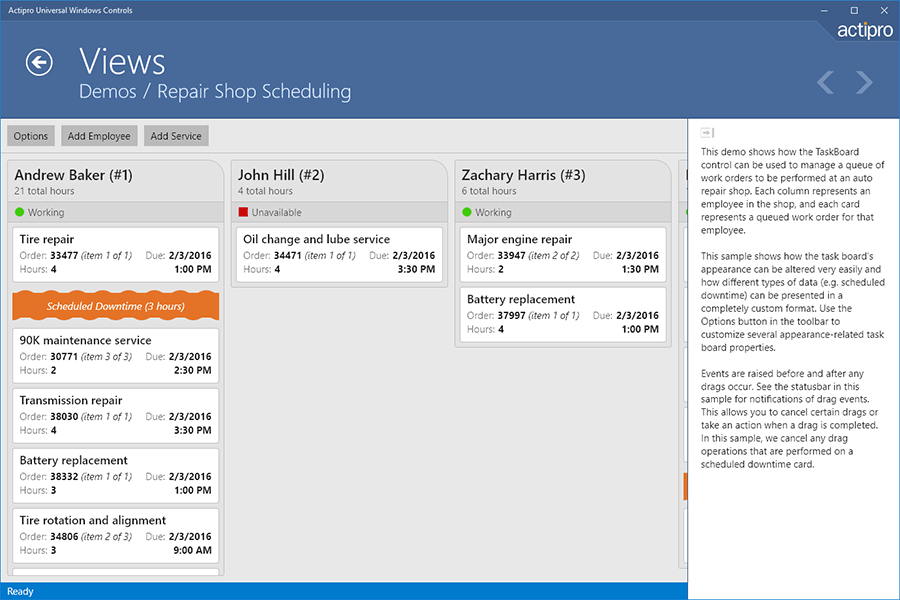This screenshot has height=600, width=900.
Task: Click John Hill's red Unavailable status square
Action: point(243,212)
